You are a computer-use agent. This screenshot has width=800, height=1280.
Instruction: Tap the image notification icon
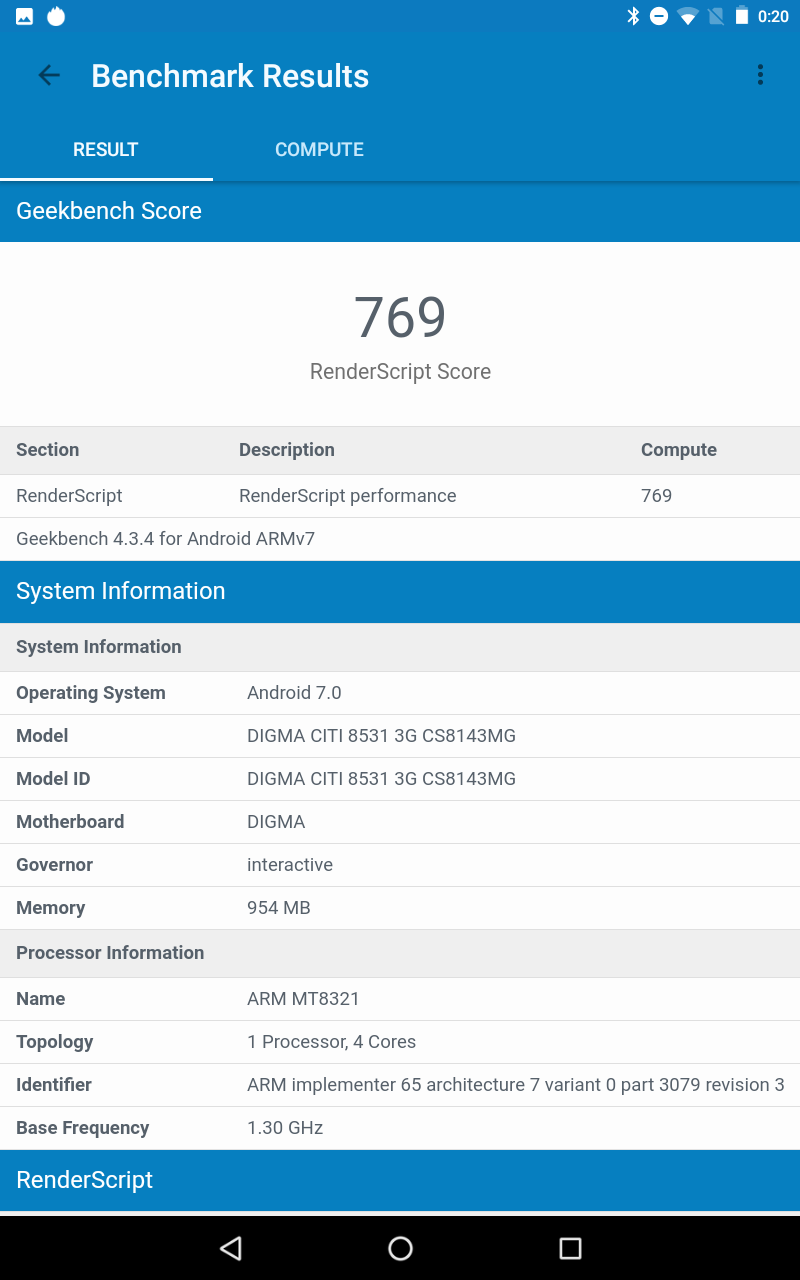point(25,16)
